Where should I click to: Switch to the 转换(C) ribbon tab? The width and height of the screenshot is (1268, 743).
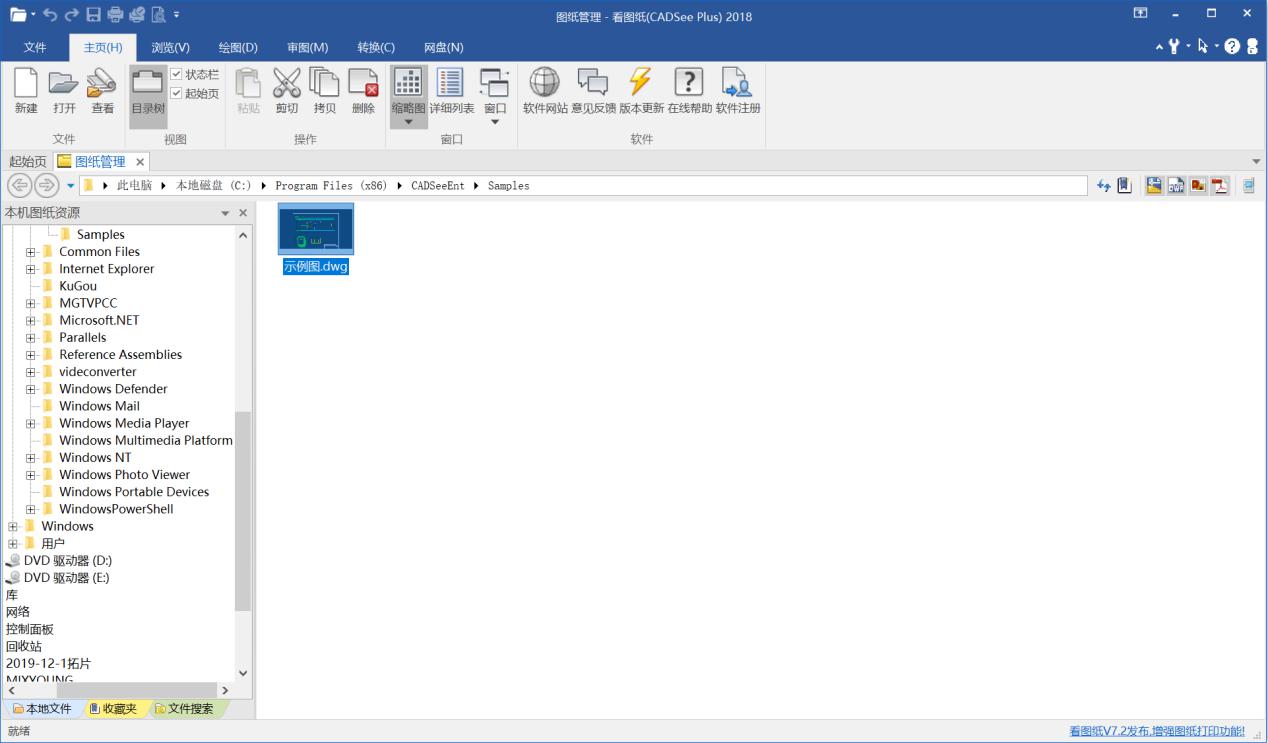pyautogui.click(x=375, y=47)
